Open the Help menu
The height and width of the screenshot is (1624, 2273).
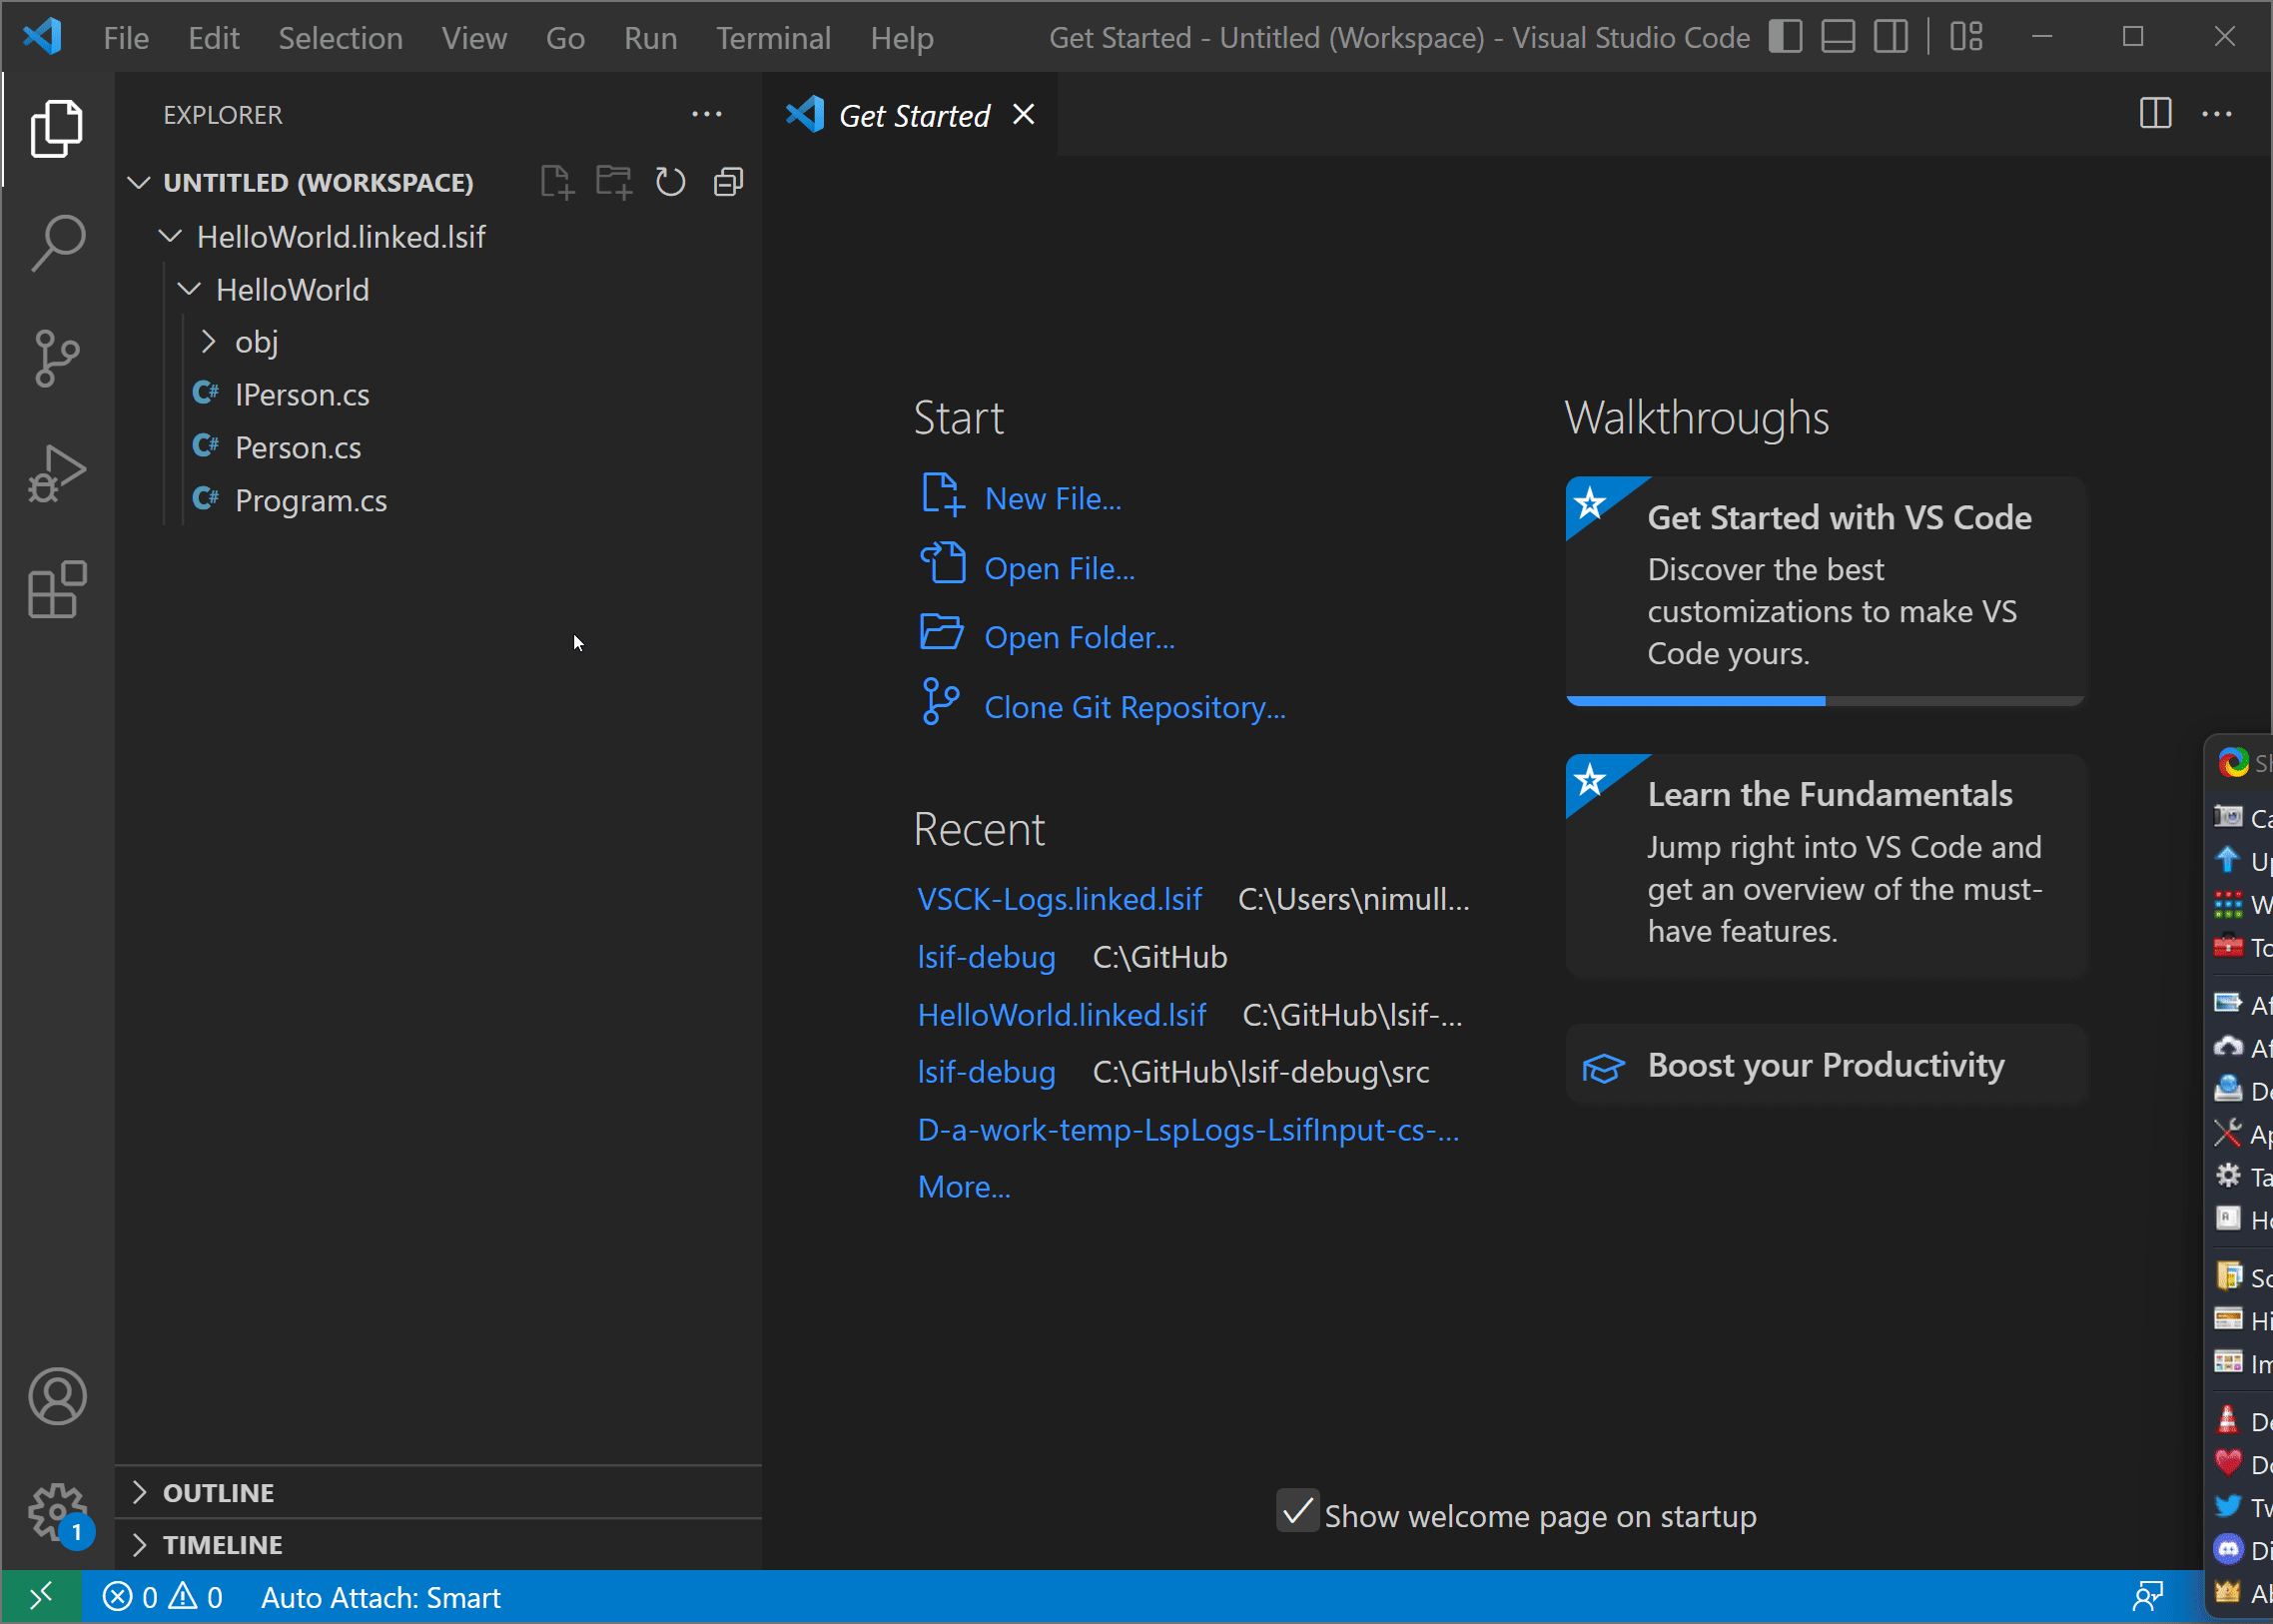(x=901, y=38)
